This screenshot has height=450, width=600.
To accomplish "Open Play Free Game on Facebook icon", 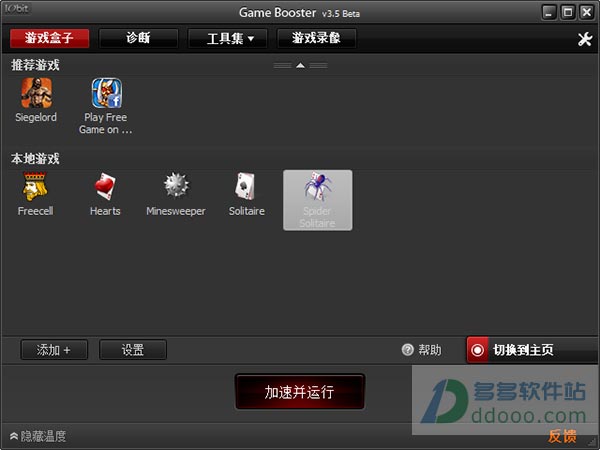I will 107,93.
